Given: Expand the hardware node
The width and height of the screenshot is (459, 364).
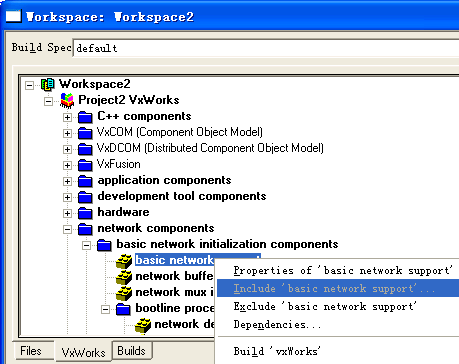Looking at the screenshot, I should (x=67, y=213).
